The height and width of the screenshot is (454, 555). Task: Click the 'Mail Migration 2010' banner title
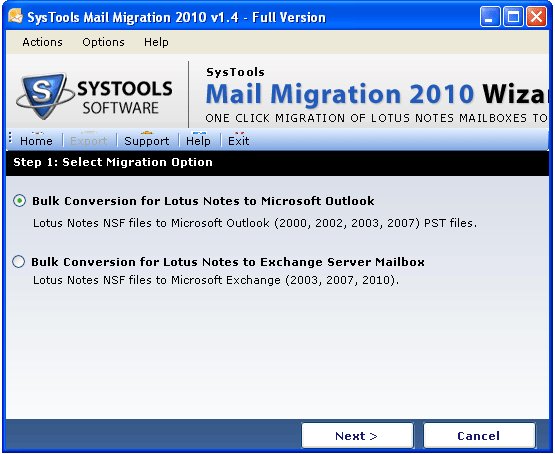tap(340, 94)
